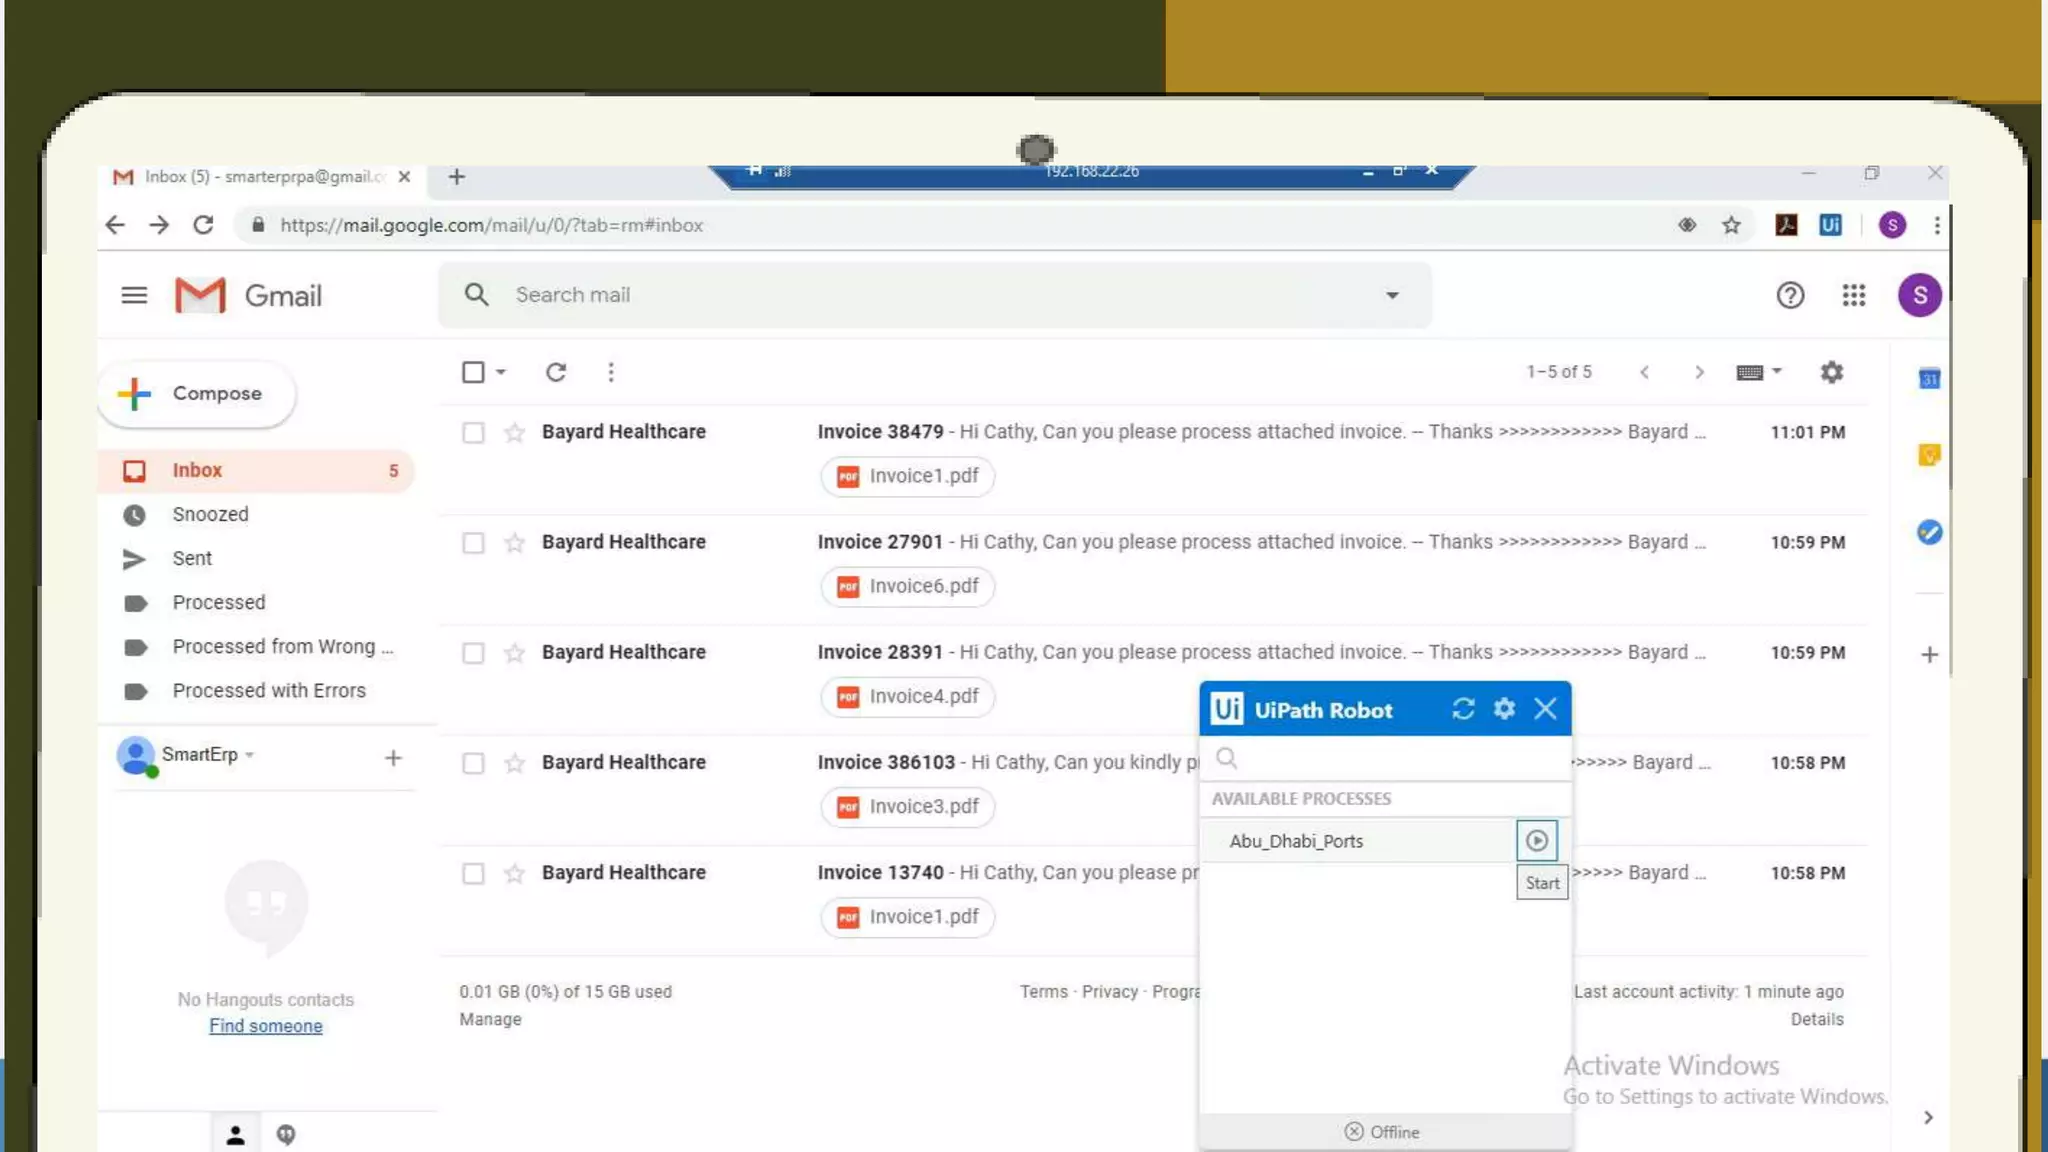Viewport: 2048px width, 1152px height.
Task: Click the Find someone link
Action: 265,1026
